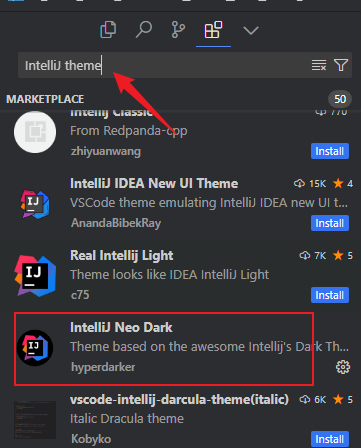Click the Real Intellij Light IJ logo

tap(35, 276)
